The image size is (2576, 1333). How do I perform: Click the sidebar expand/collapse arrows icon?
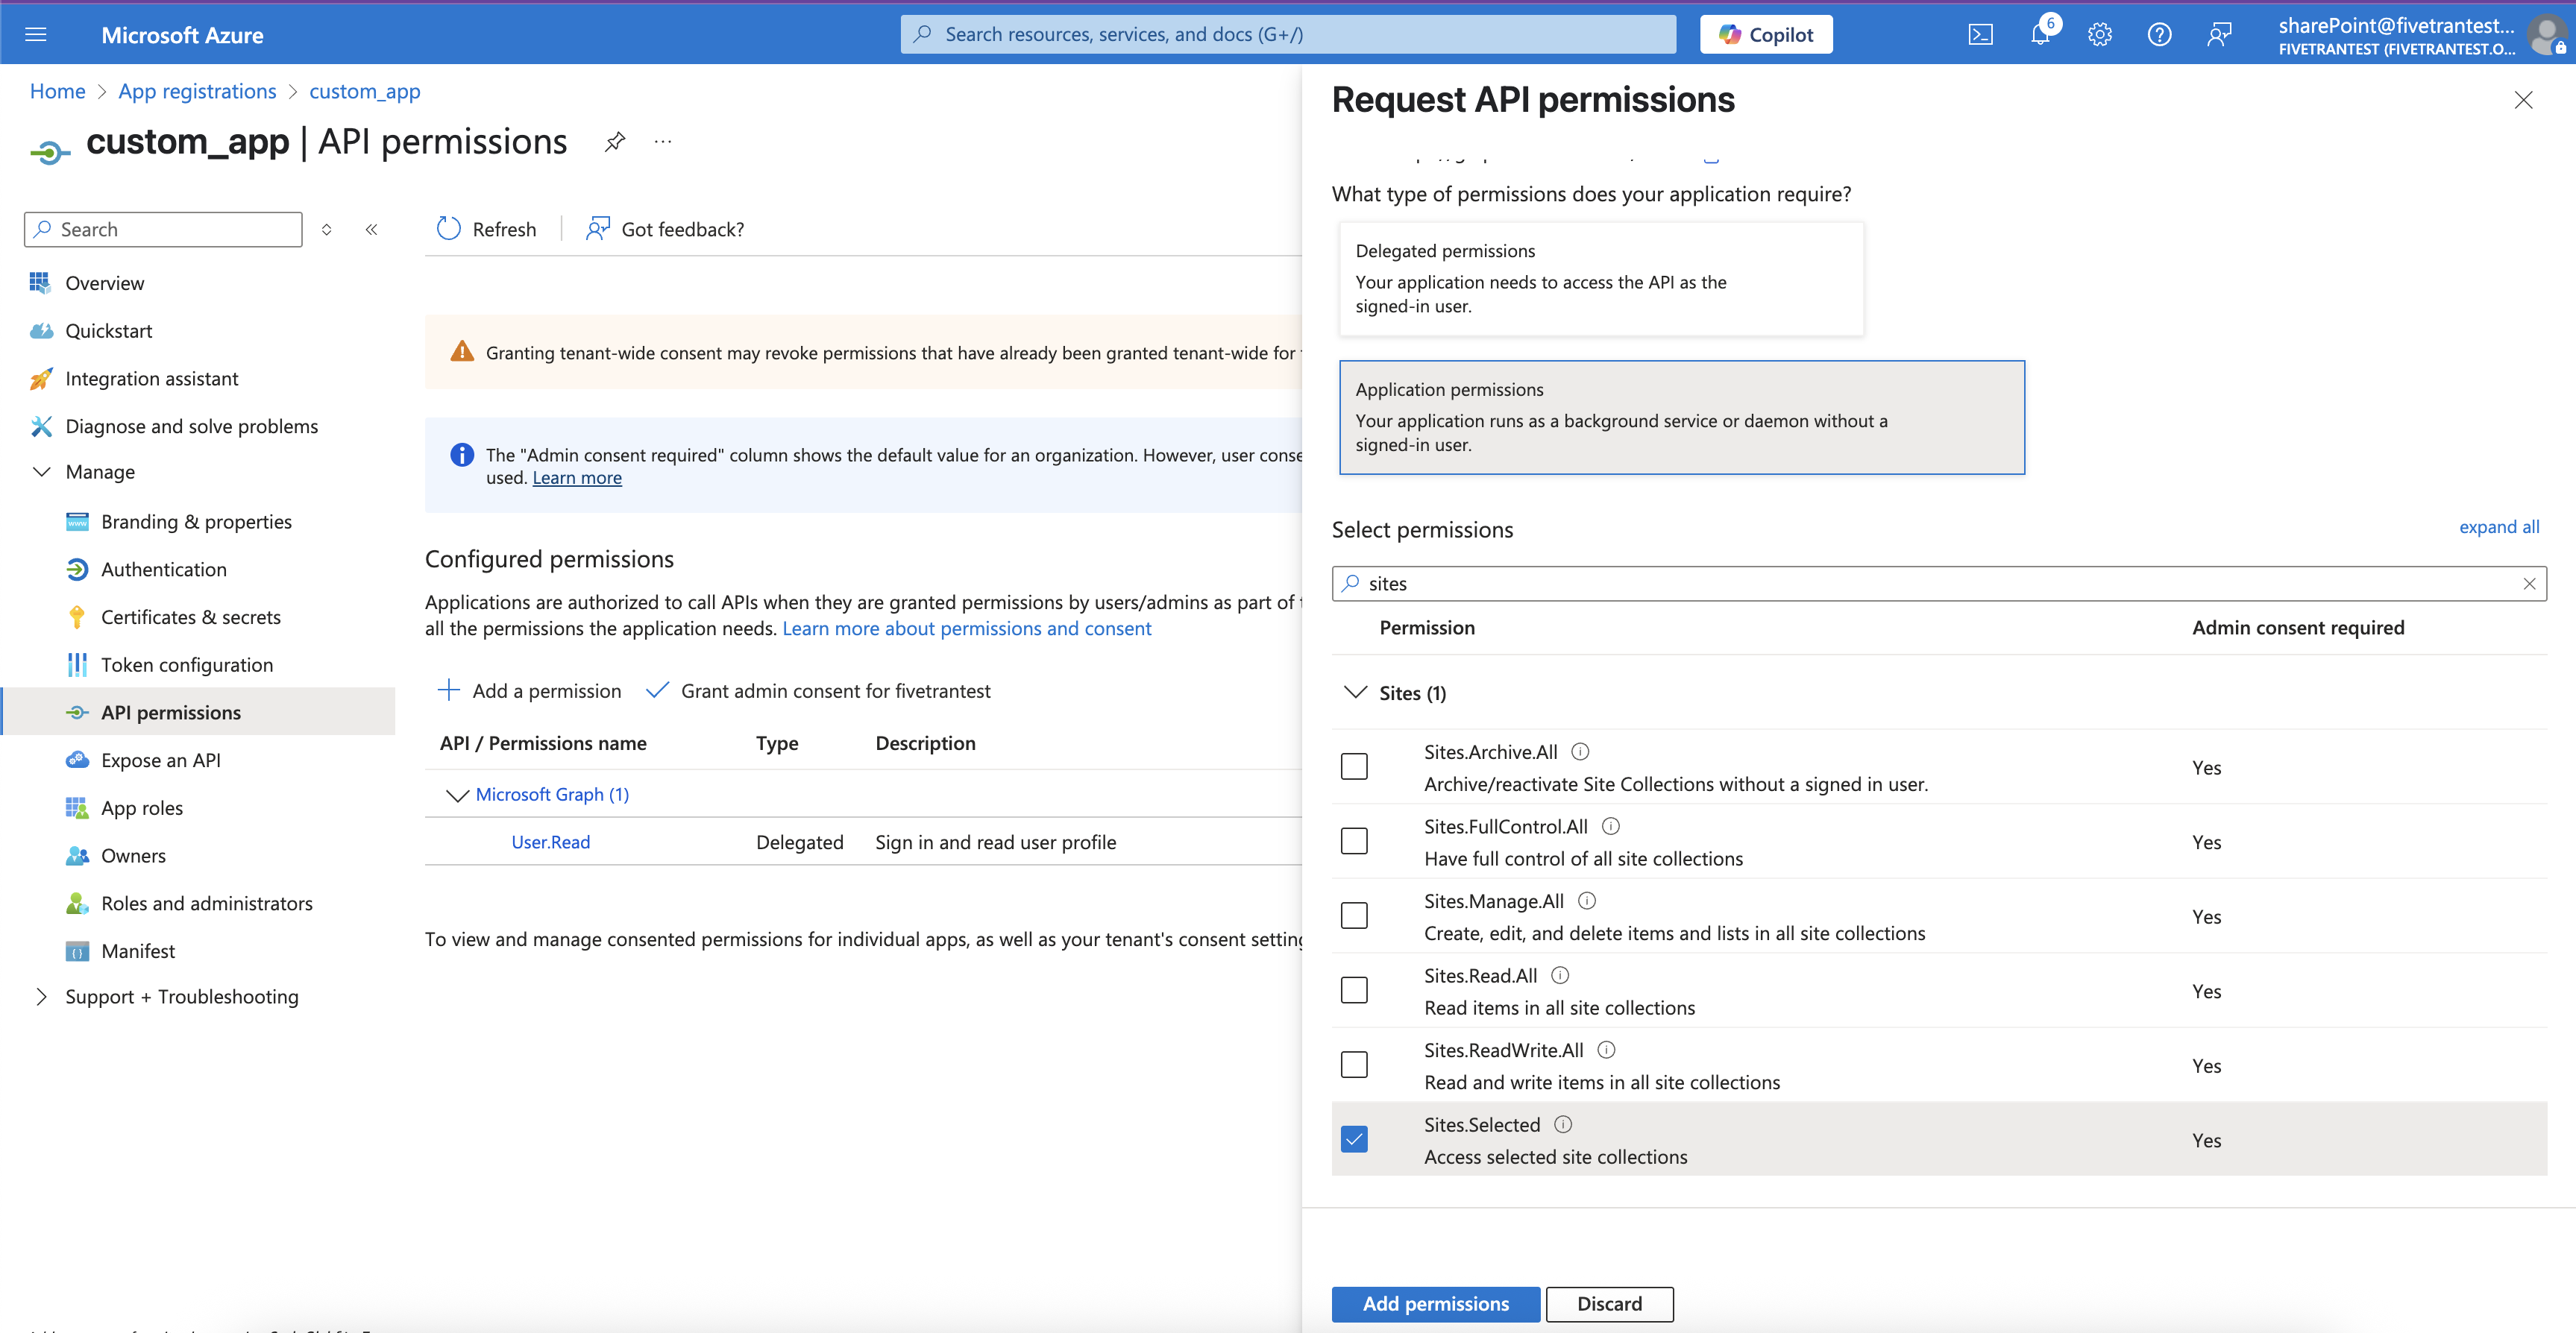(326, 229)
